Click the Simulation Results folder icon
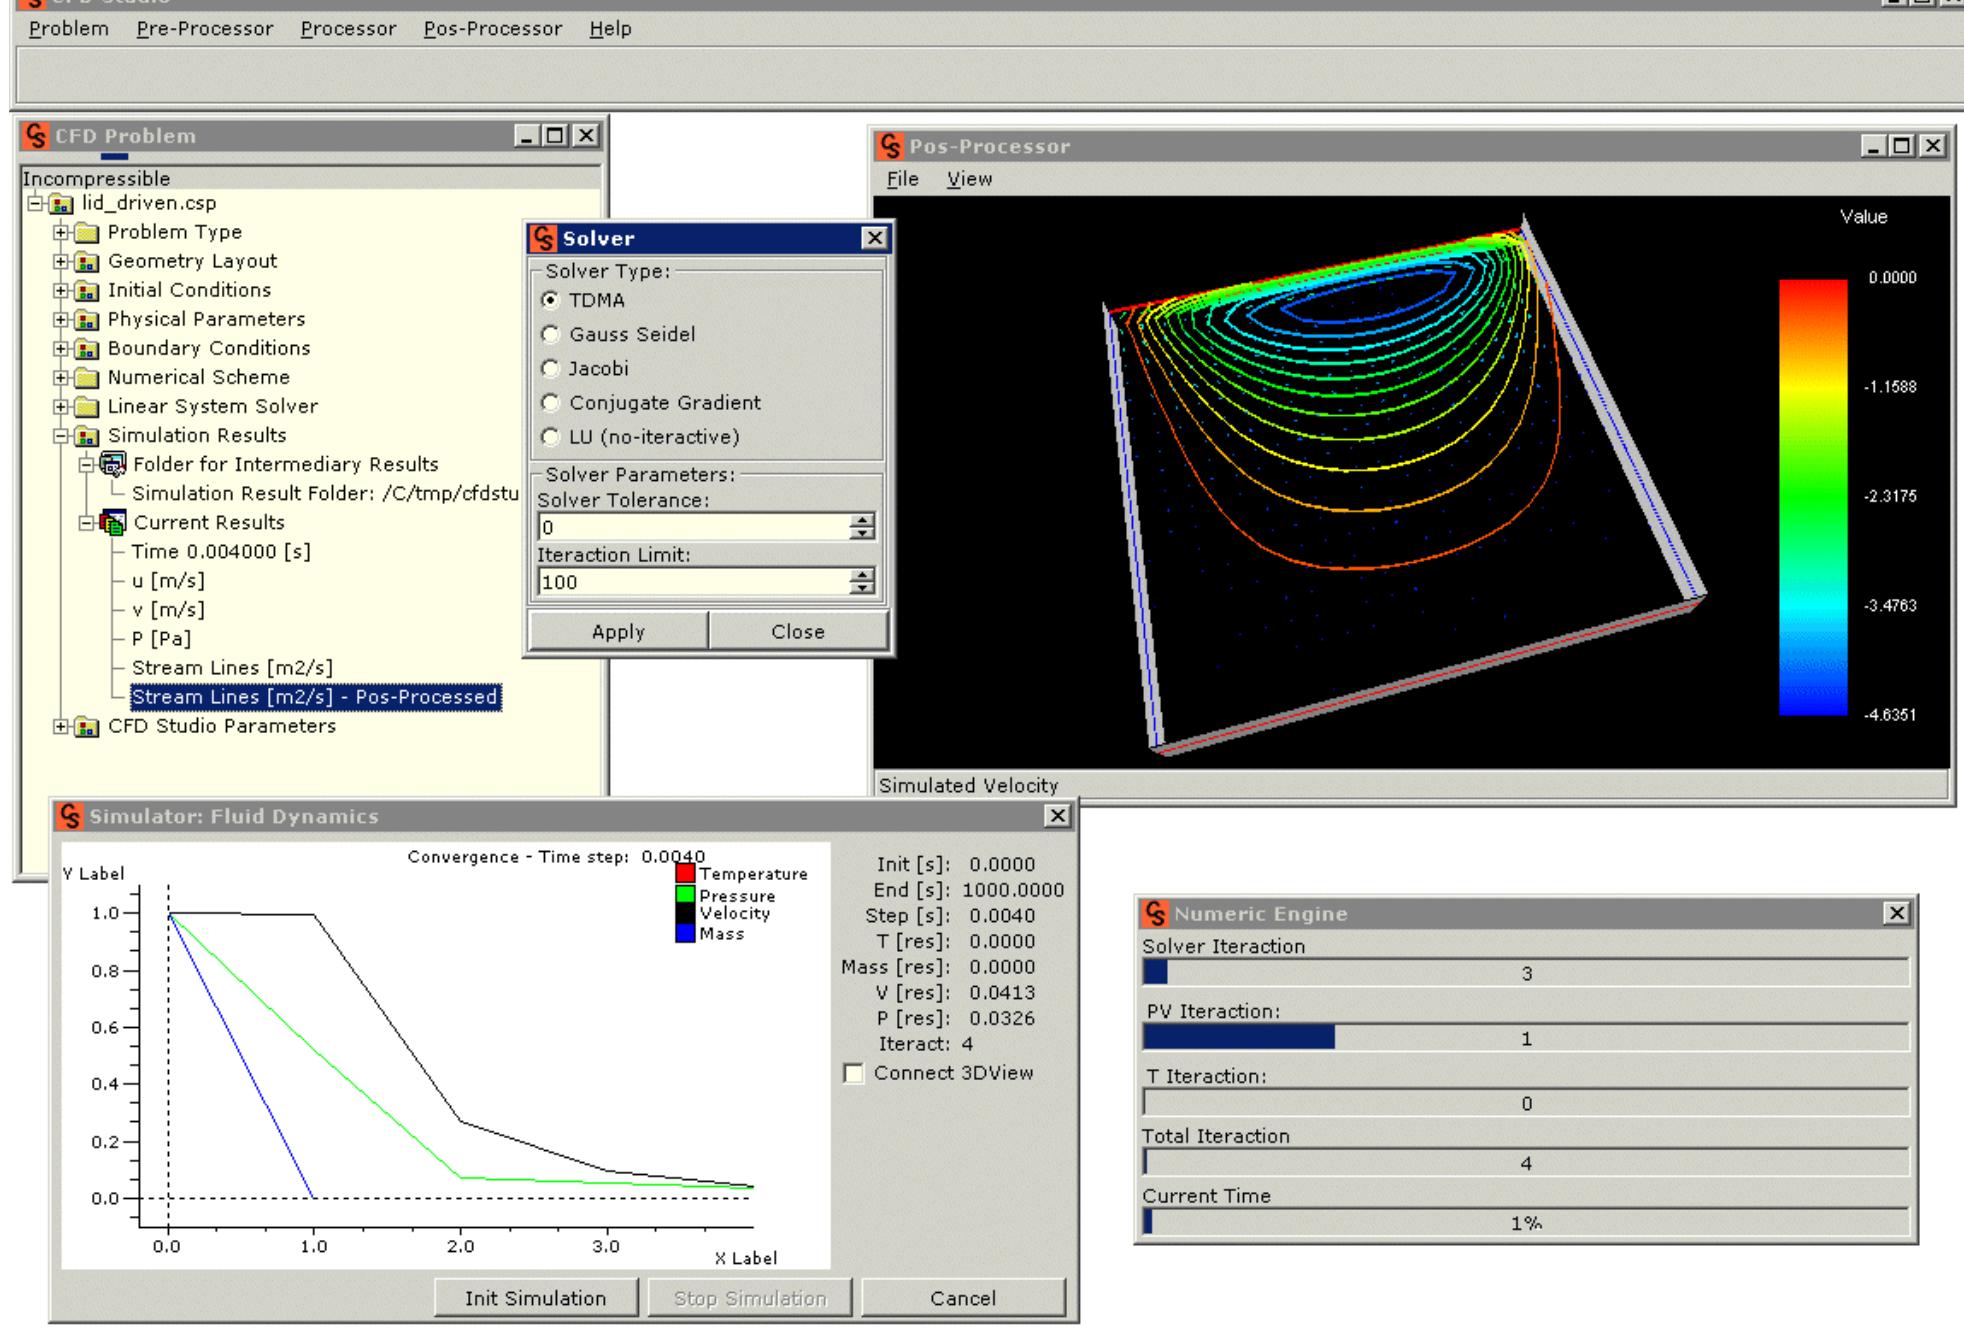 tap(88, 436)
